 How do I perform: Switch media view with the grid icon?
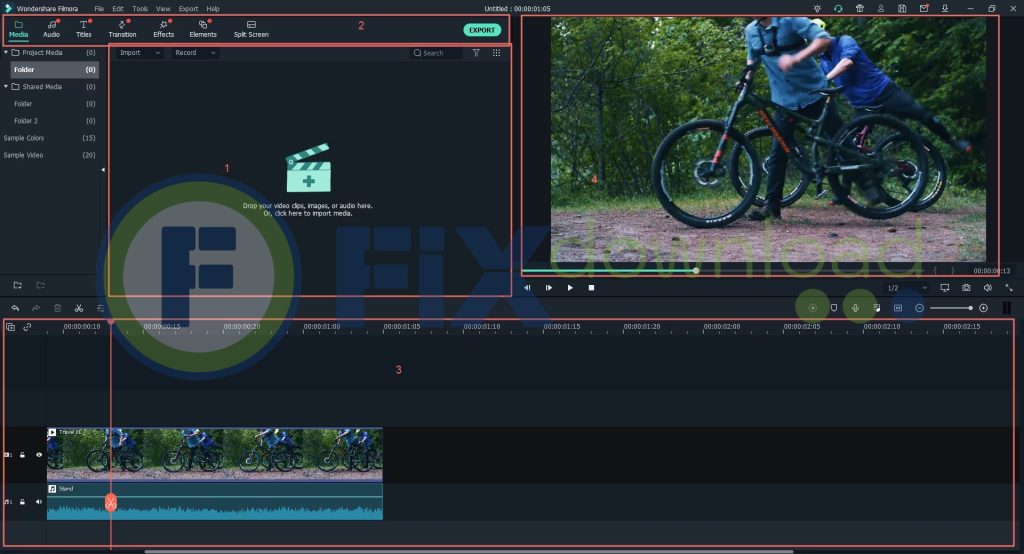tap(497, 53)
